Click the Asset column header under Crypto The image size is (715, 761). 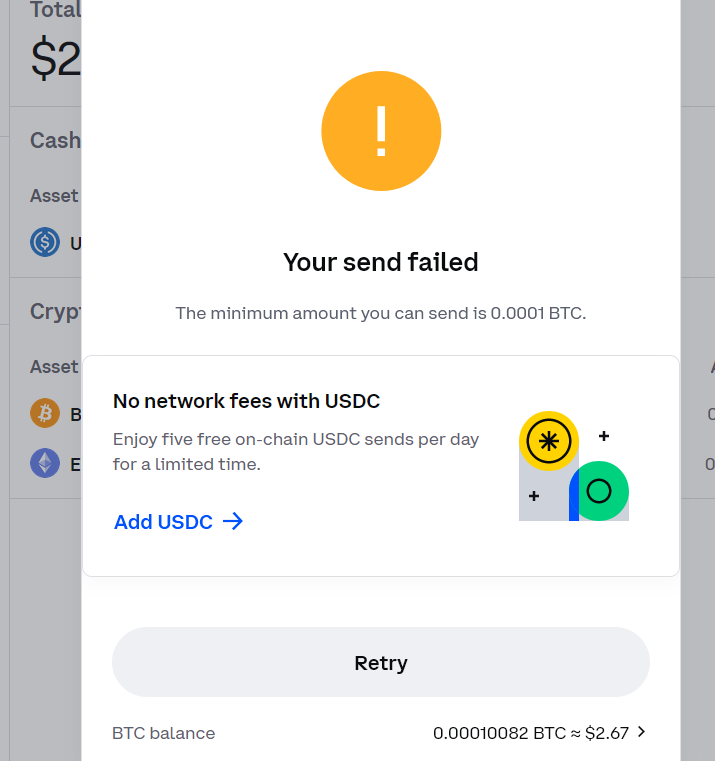coord(54,367)
